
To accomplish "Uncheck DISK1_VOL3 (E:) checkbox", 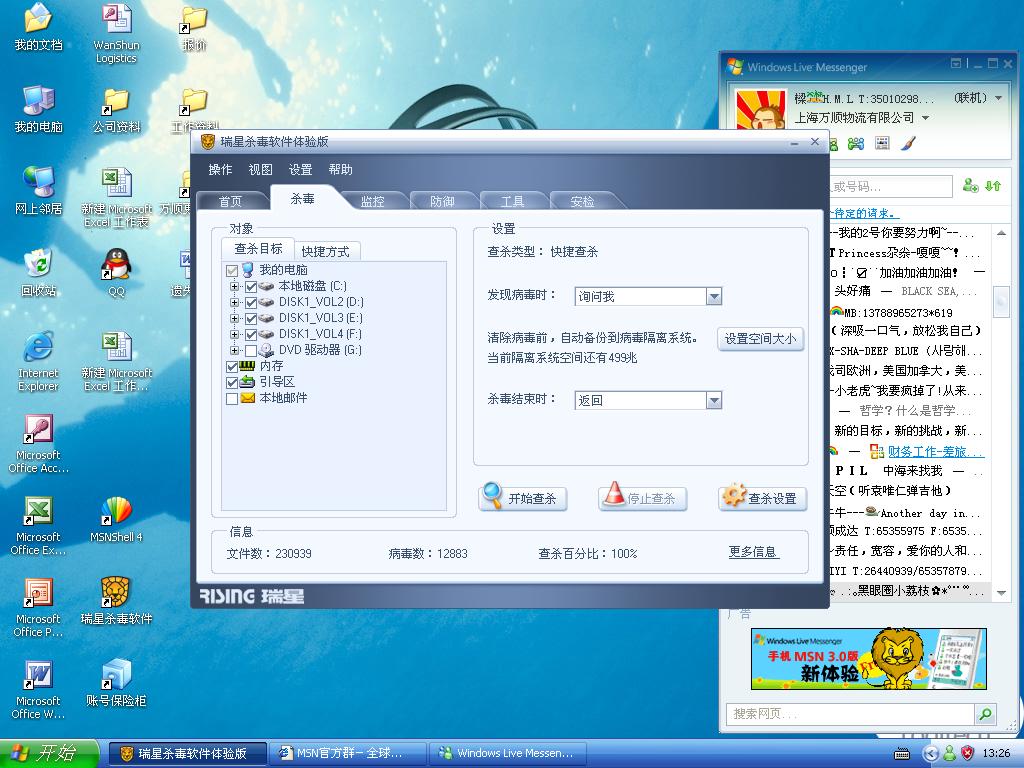I will pos(251,319).
